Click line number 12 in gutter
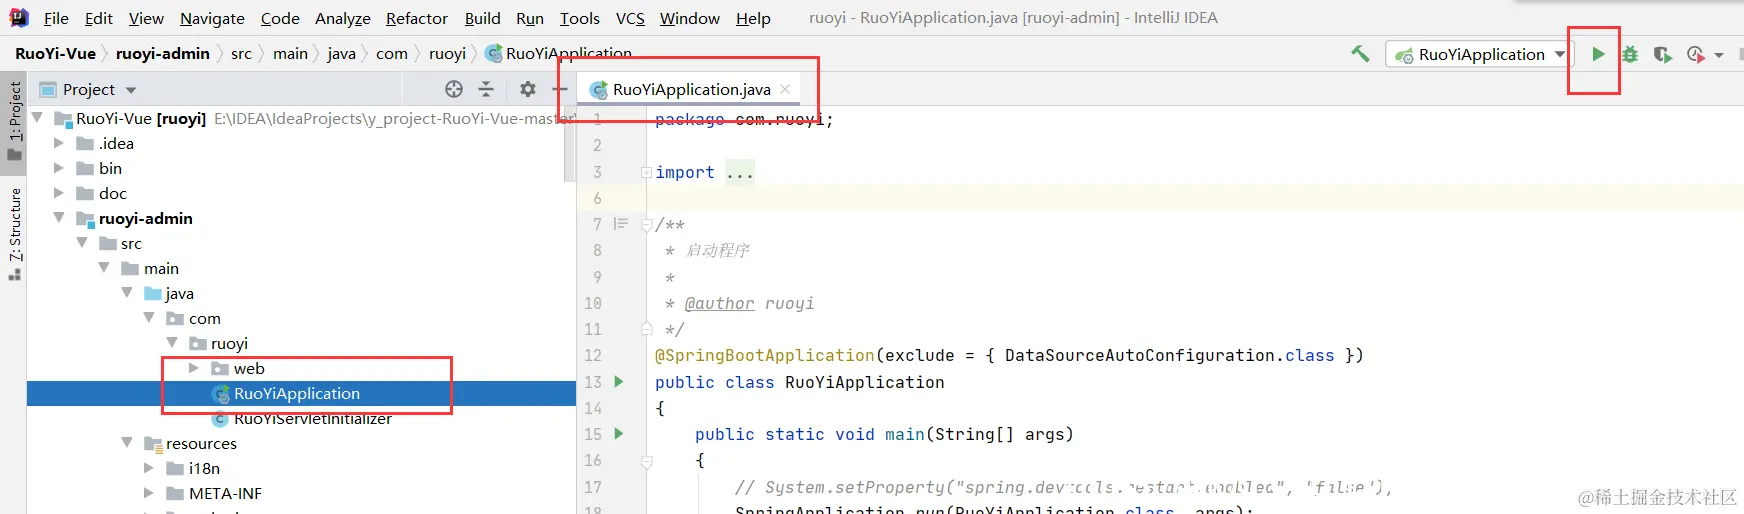Image resolution: width=1744 pixels, height=514 pixels. pyautogui.click(x=593, y=355)
